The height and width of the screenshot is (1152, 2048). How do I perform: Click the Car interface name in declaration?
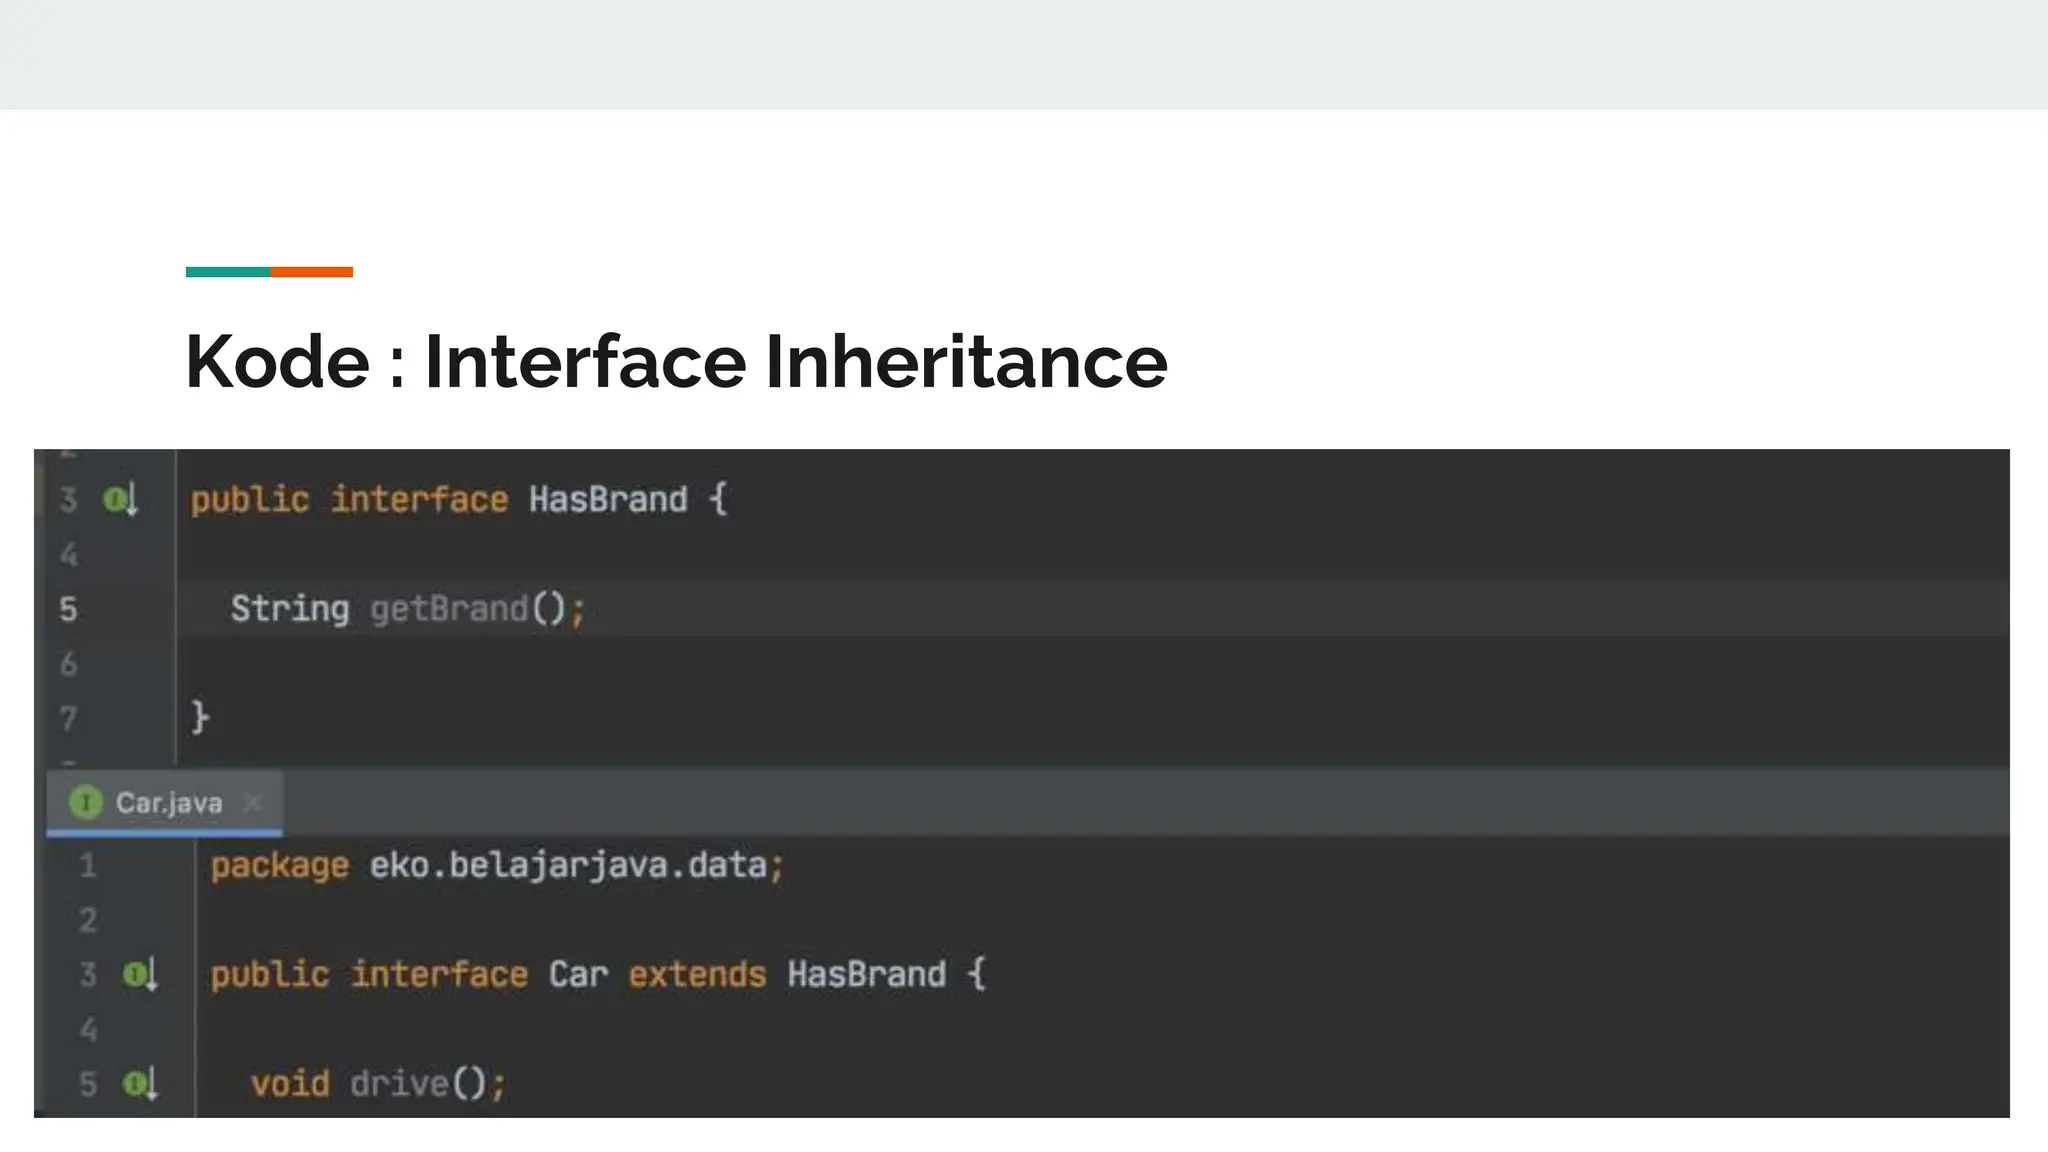tap(578, 975)
